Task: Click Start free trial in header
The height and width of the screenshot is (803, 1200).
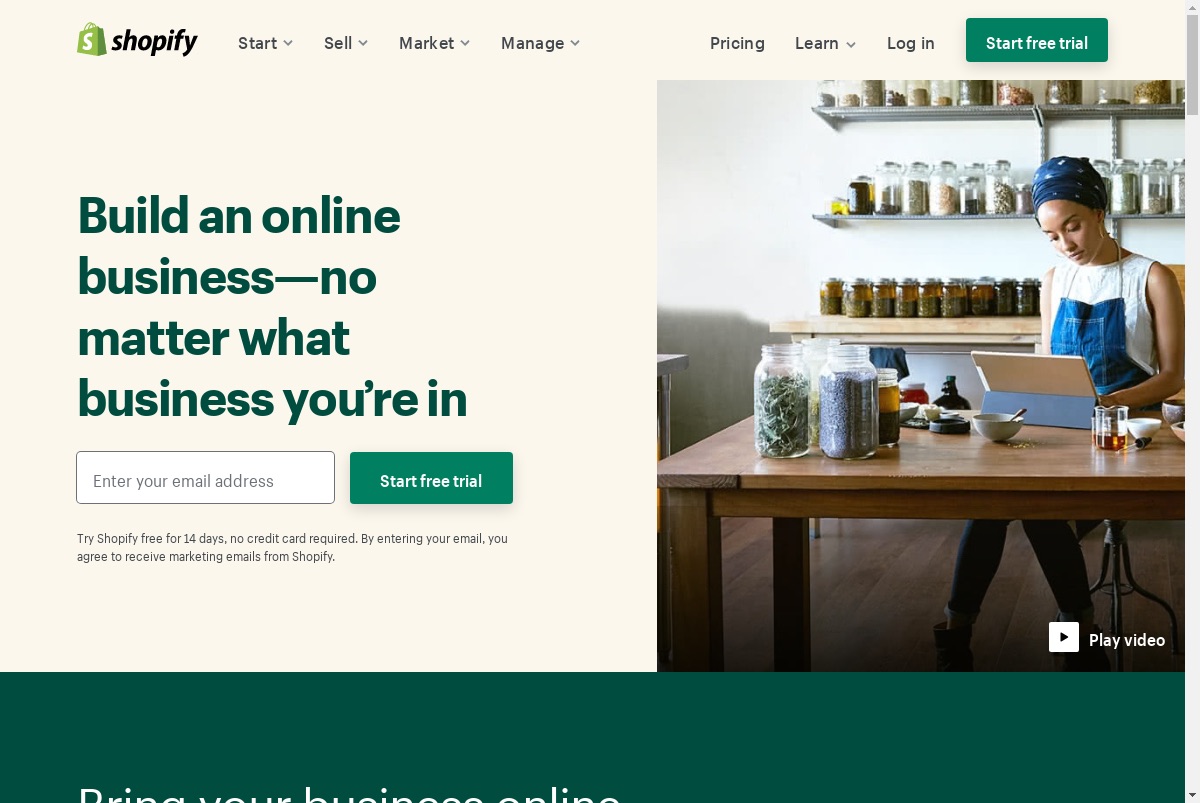Action: click(x=1037, y=40)
